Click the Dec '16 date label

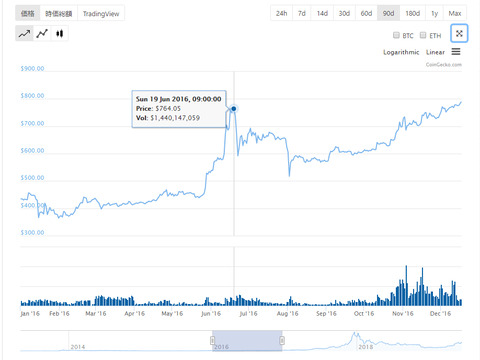(x=440, y=313)
